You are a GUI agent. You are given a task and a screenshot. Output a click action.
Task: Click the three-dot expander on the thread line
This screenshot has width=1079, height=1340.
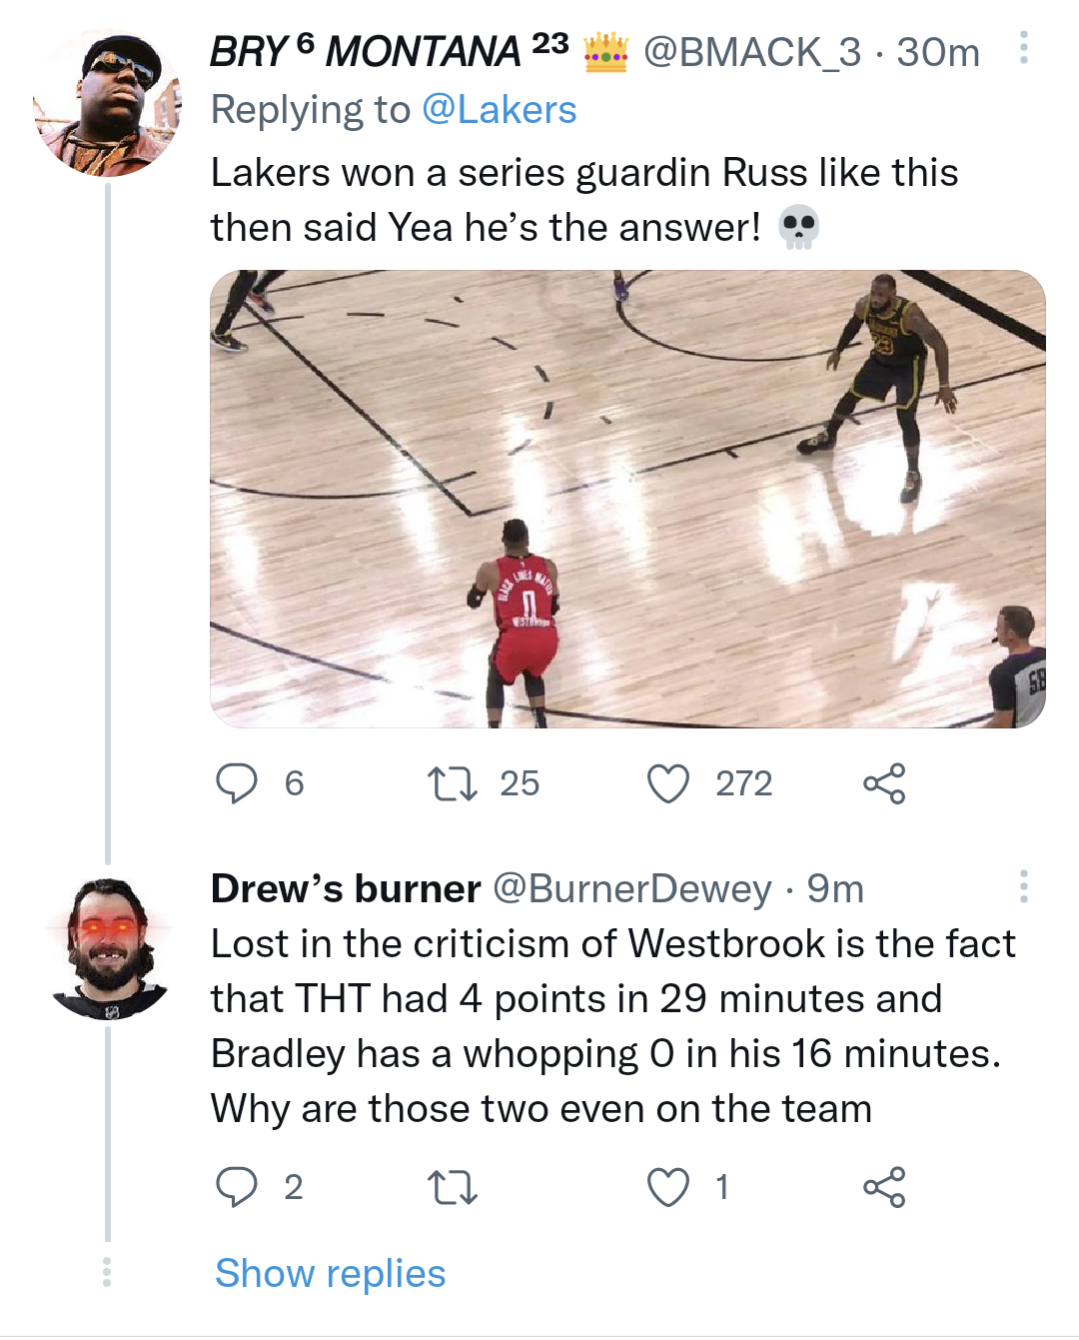click(x=108, y=1273)
